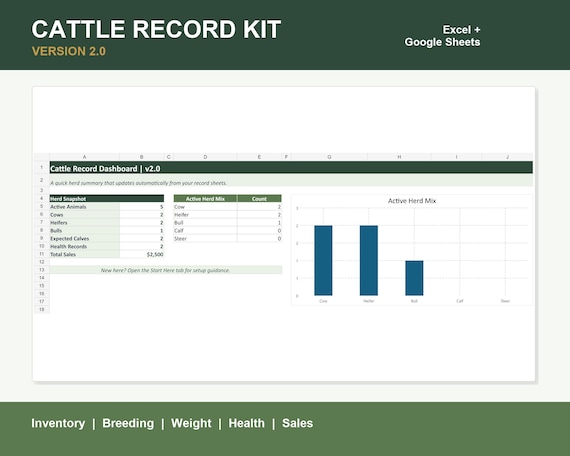Image resolution: width=570 pixels, height=456 pixels.
Task: Select the Active Herd Mix chart title
Action: click(x=412, y=201)
